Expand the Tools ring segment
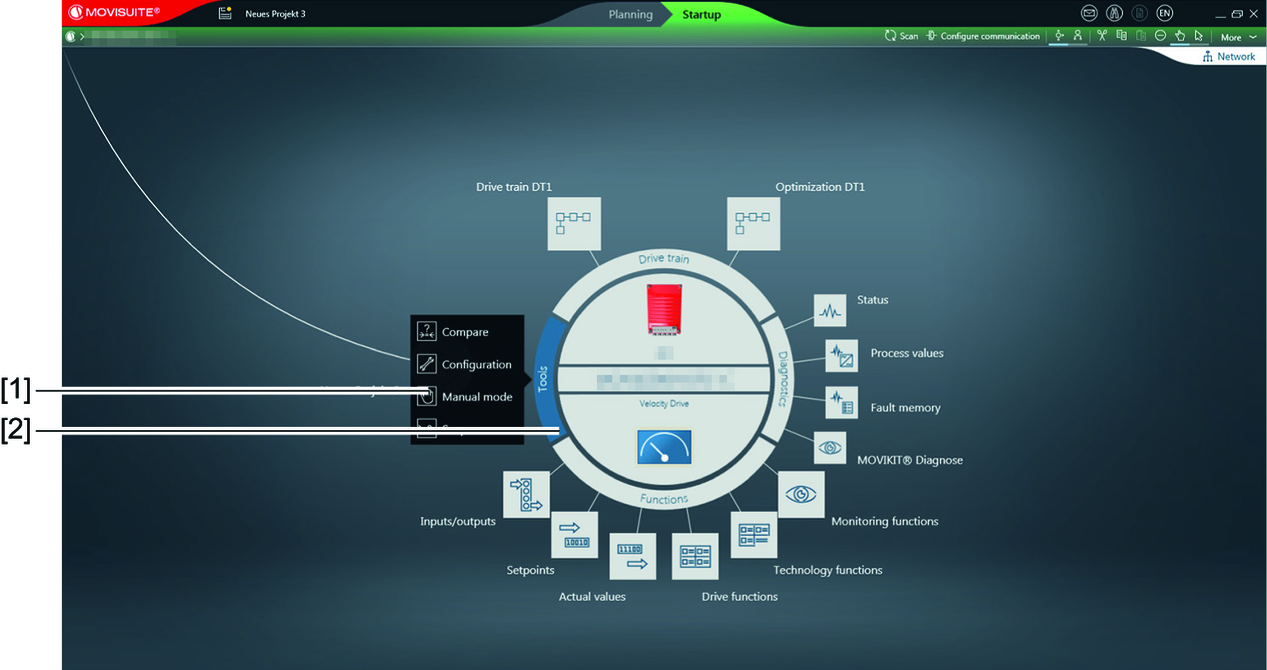1267x670 pixels. pos(545,378)
